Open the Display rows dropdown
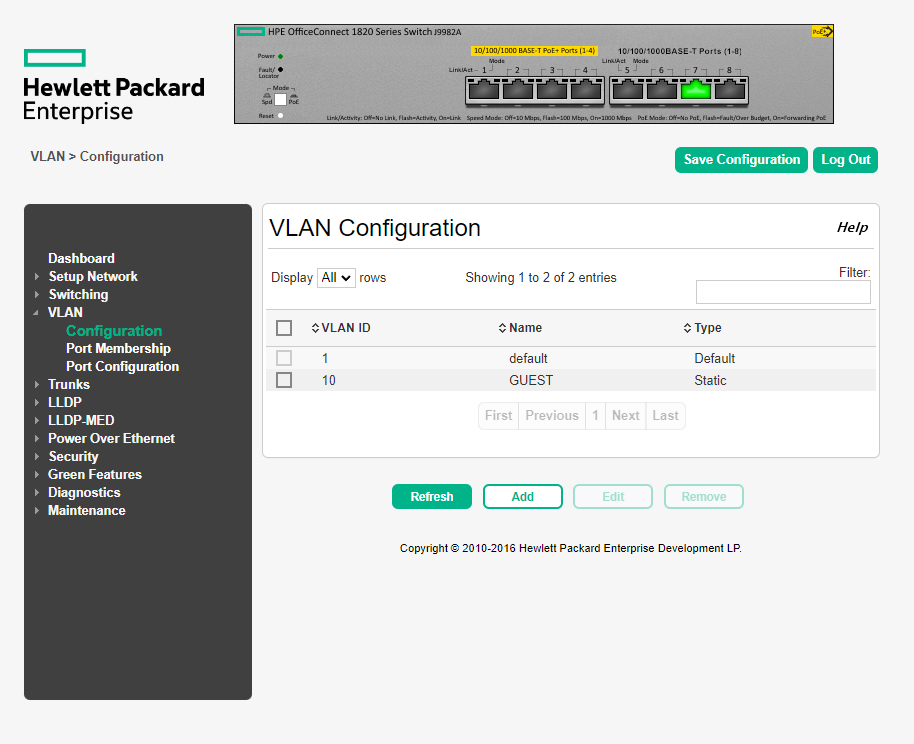Image resolution: width=914 pixels, height=744 pixels. [x=336, y=278]
